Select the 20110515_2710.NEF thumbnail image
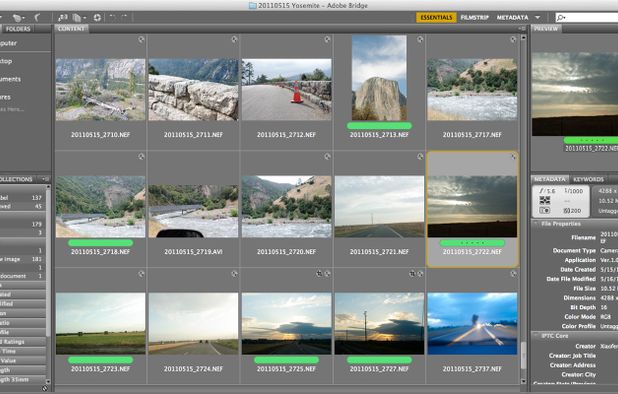Screen dimensions: 618x394 [101, 89]
